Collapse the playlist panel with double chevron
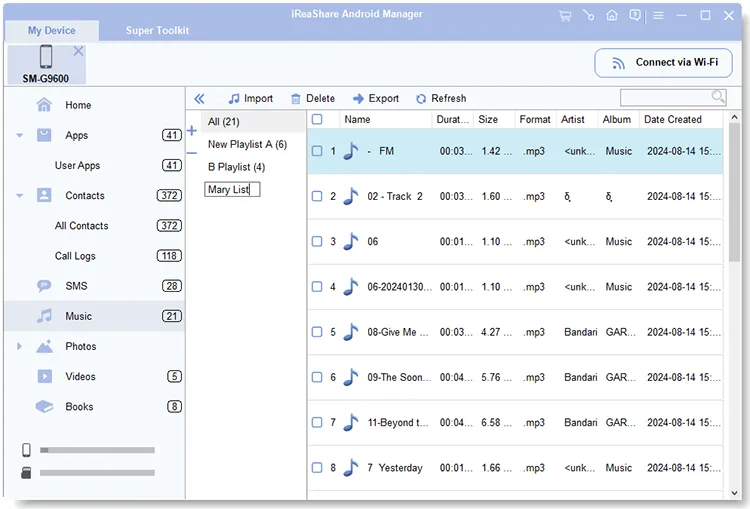750x509 pixels. tap(199, 99)
